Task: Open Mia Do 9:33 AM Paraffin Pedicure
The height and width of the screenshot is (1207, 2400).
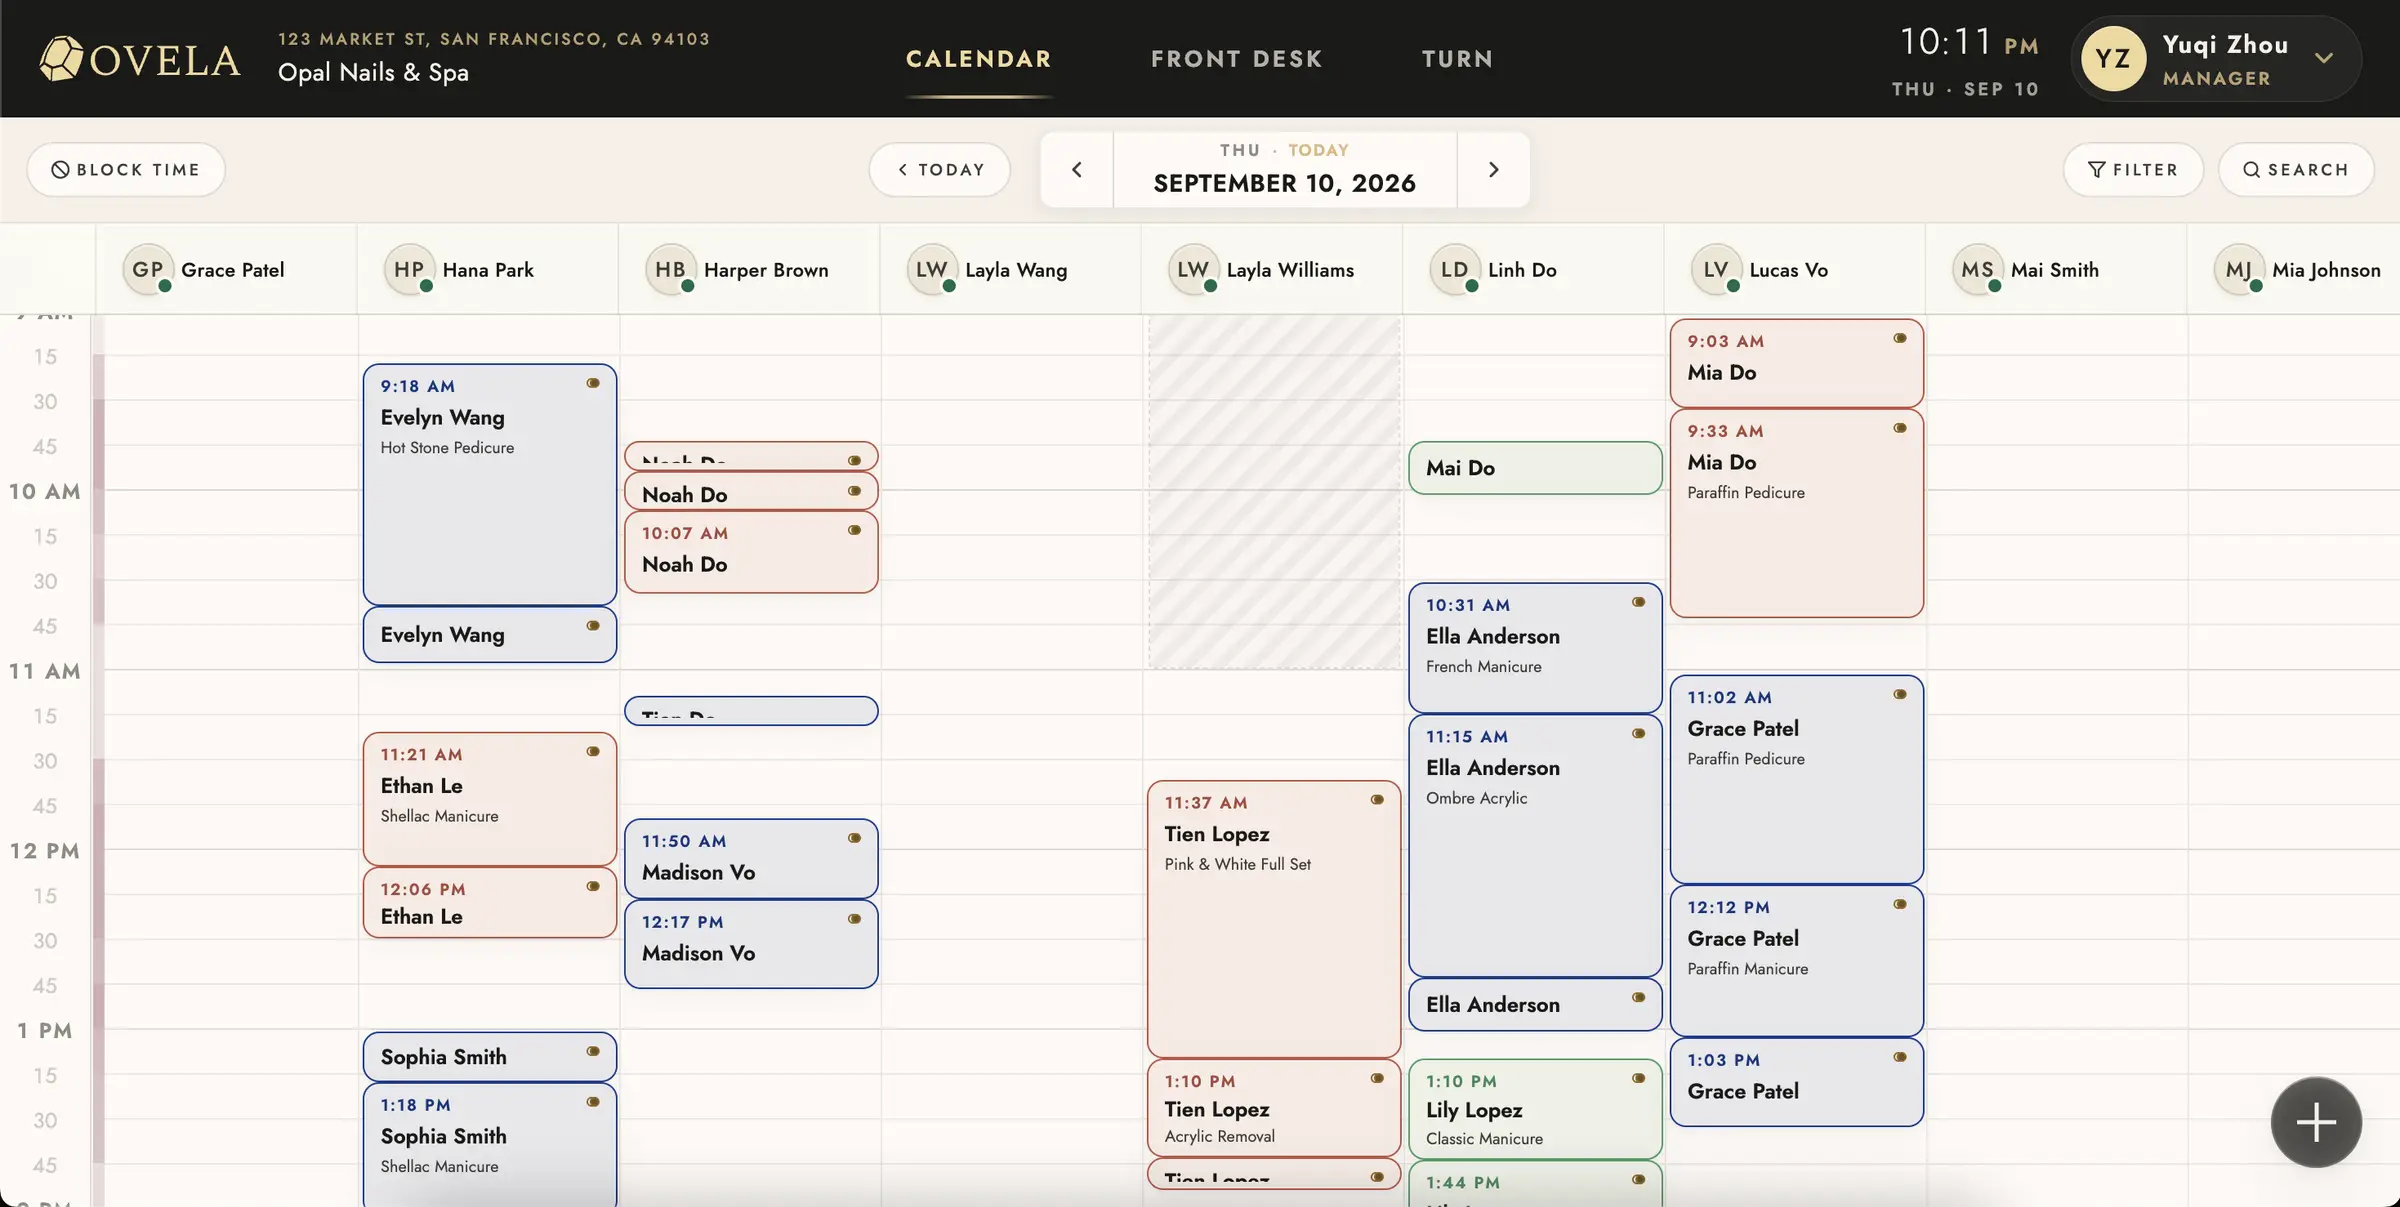Action: [x=1797, y=513]
